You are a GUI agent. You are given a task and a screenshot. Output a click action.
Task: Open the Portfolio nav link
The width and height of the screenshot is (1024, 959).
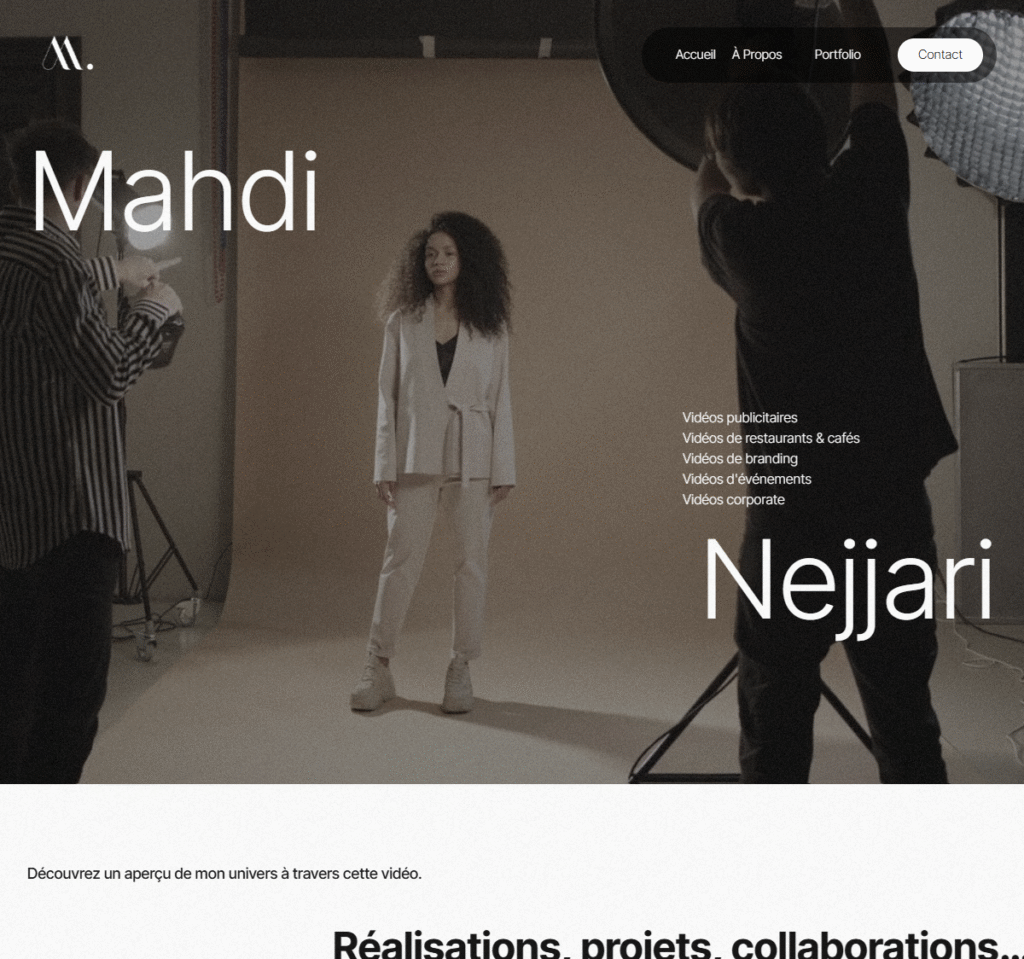[837, 55]
